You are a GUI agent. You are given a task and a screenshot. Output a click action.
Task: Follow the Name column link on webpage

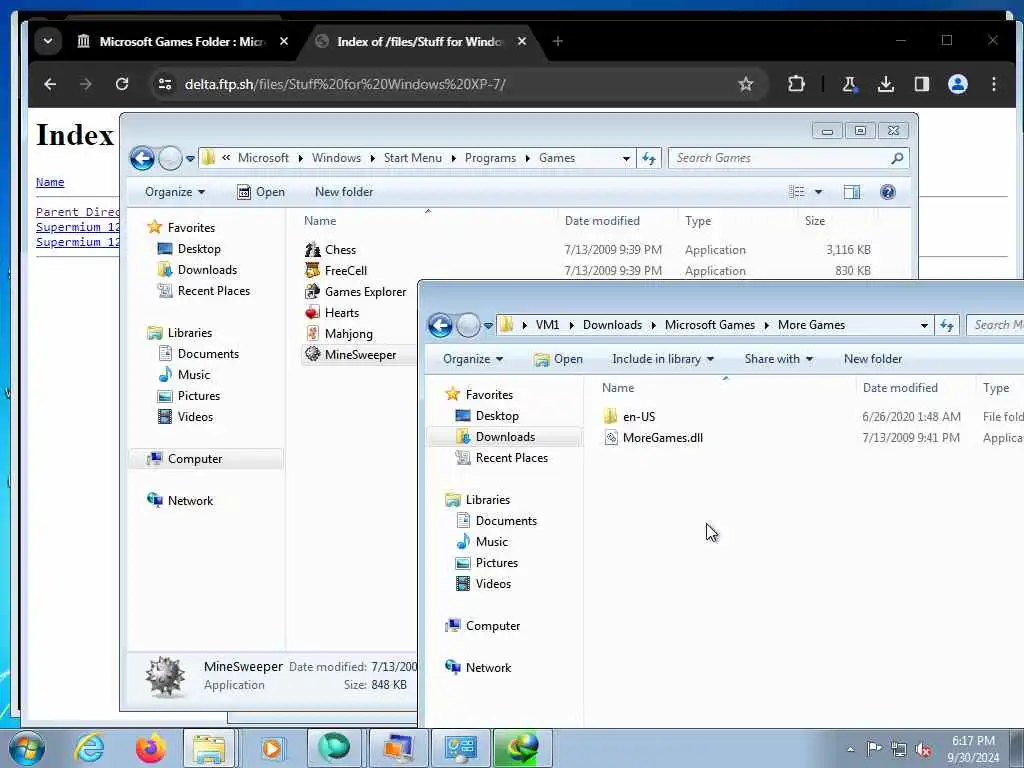(50, 182)
